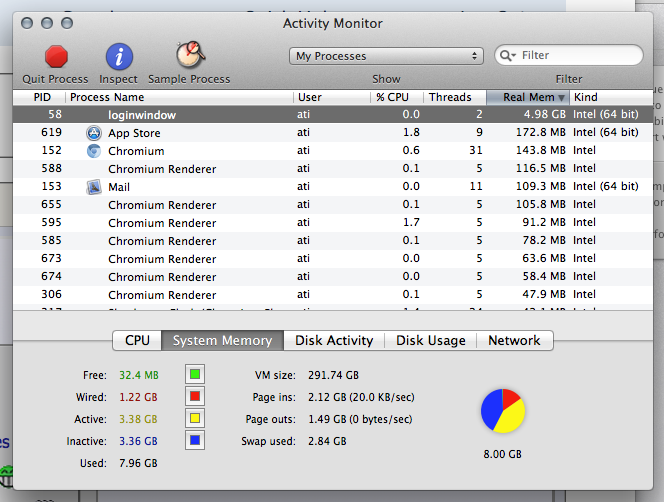Select the System Memory tab
Viewport: 664px width, 502px height.
pyautogui.click(x=222, y=341)
